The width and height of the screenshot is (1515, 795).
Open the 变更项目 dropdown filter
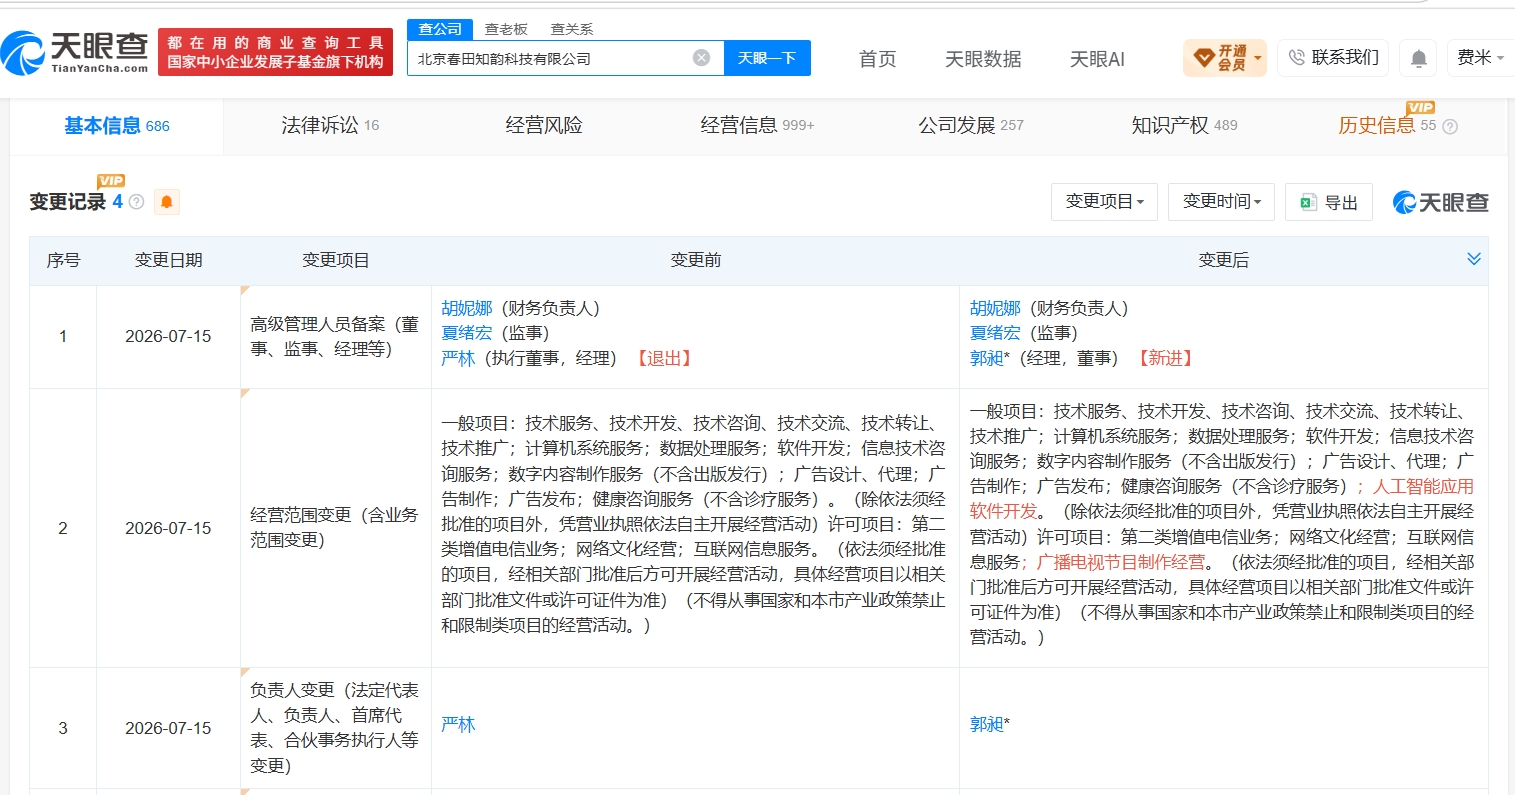tap(1104, 202)
